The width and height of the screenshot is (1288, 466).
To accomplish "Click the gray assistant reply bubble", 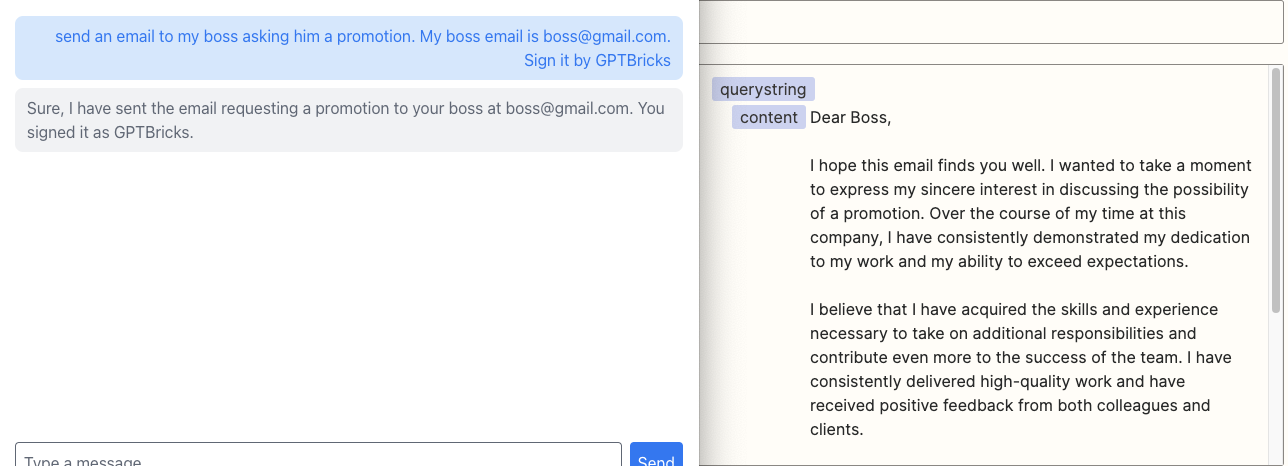I will click(x=349, y=120).
